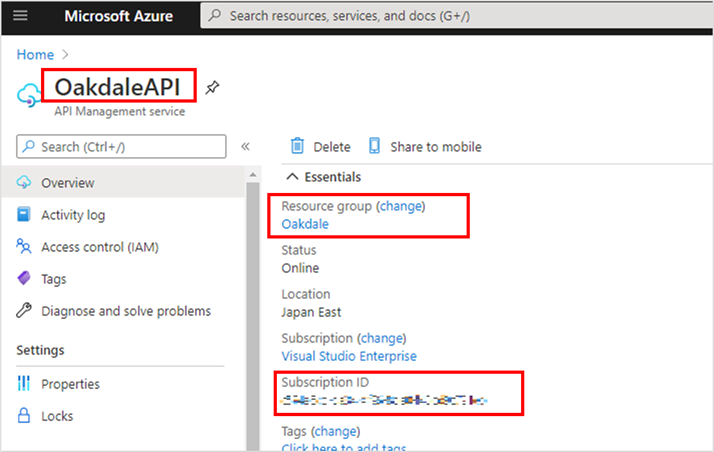
Task: Click the Overview cloud icon
Action: coord(24,183)
